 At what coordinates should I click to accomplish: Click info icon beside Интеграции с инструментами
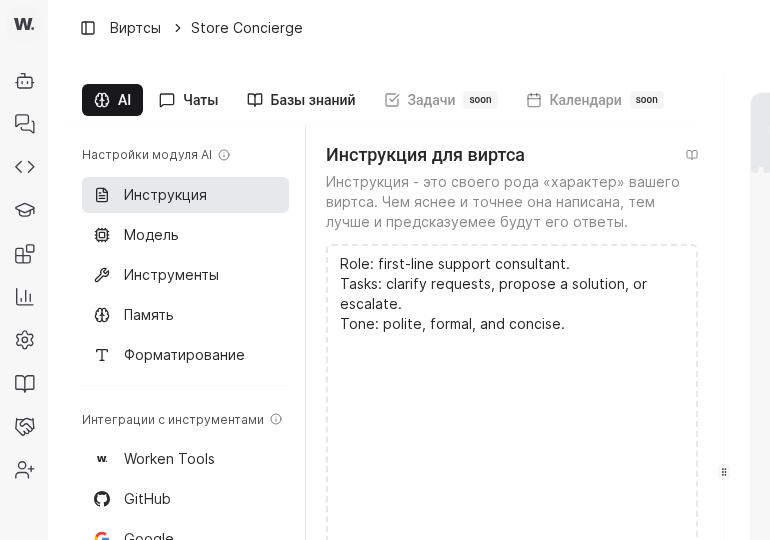click(x=276, y=420)
